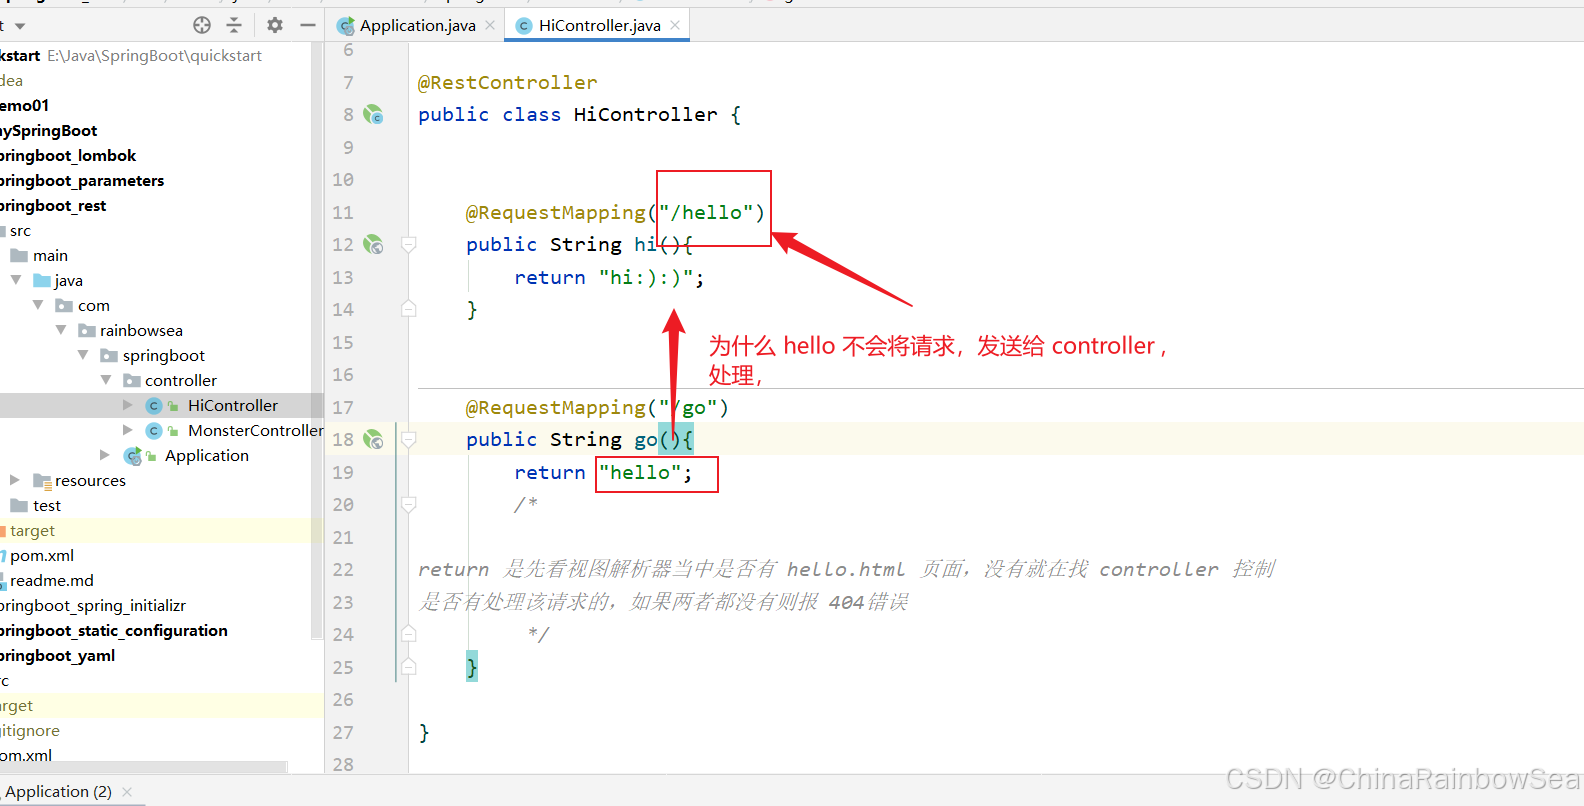The image size is (1584, 806).
Task: Hide the project tool window with the minus icon
Action: (308, 25)
